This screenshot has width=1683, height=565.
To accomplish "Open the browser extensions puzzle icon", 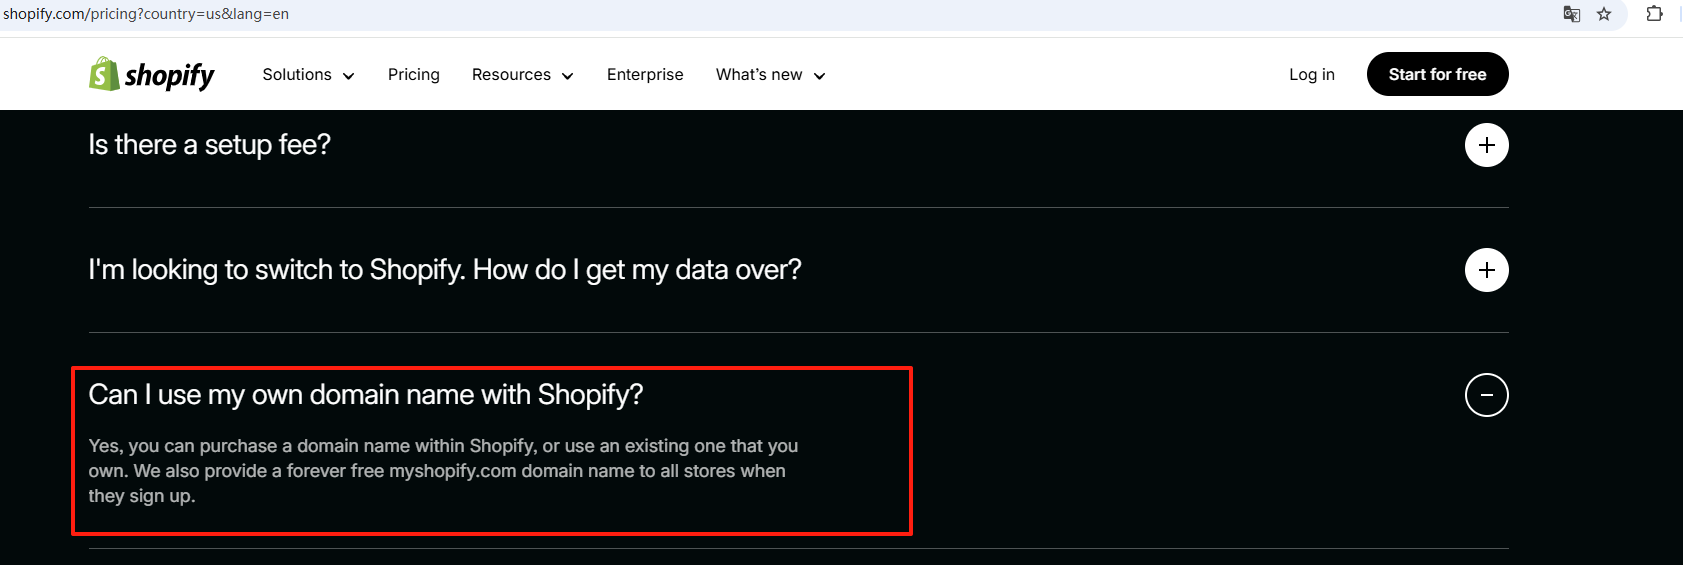I will [1655, 14].
